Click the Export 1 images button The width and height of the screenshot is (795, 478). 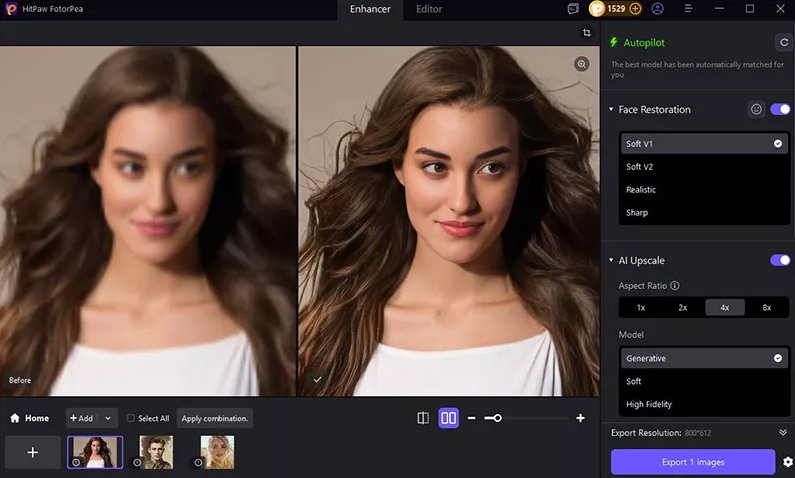pyautogui.click(x=693, y=462)
